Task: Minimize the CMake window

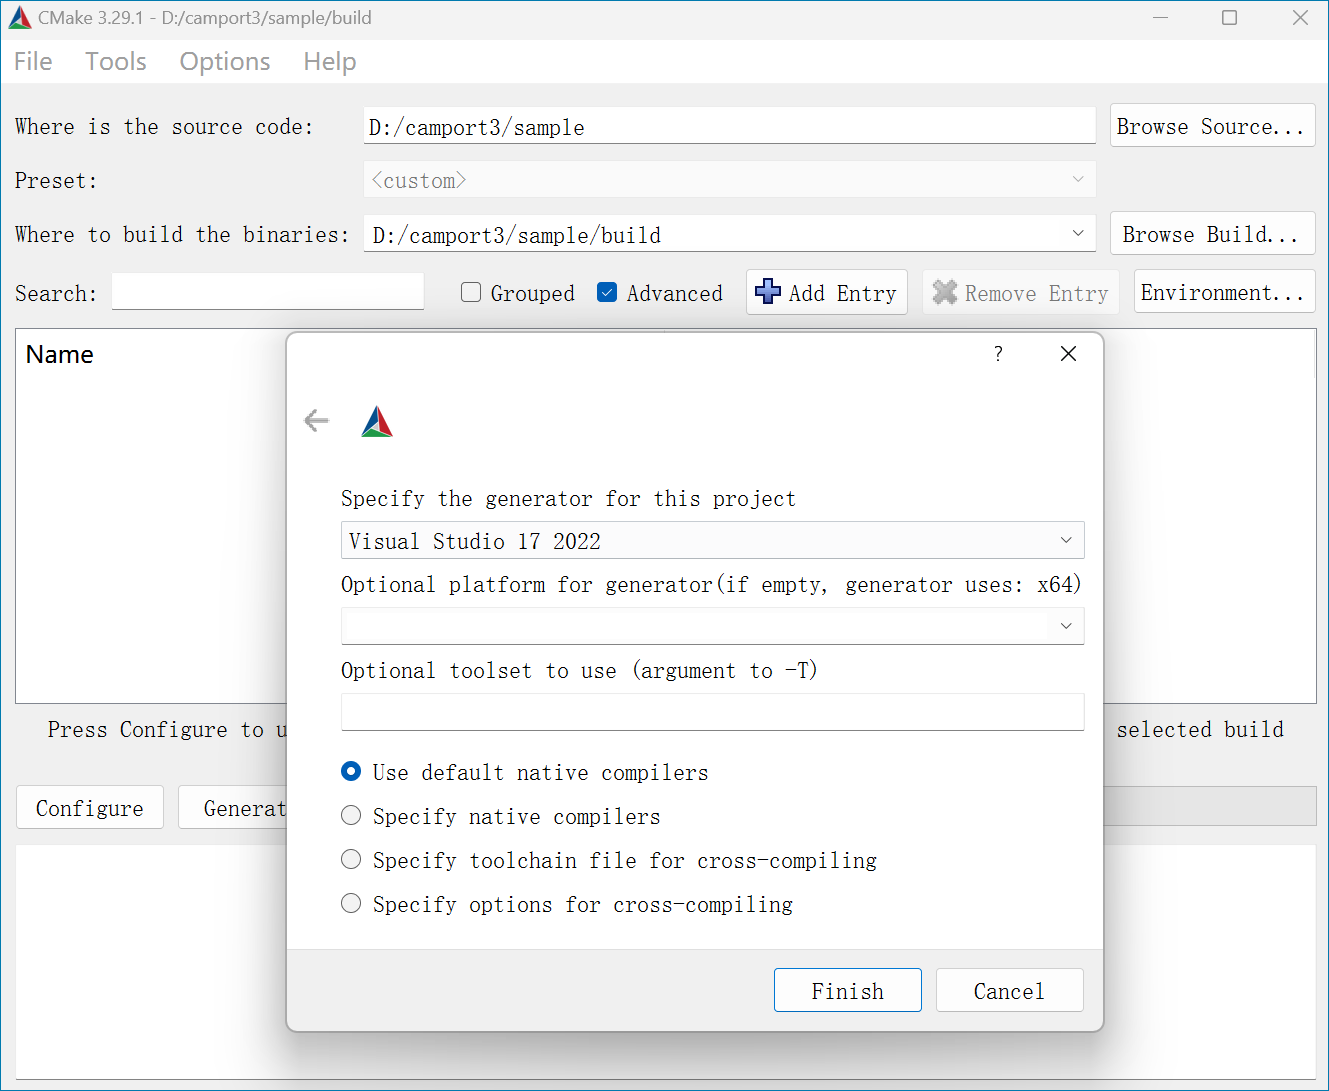Action: [1160, 18]
